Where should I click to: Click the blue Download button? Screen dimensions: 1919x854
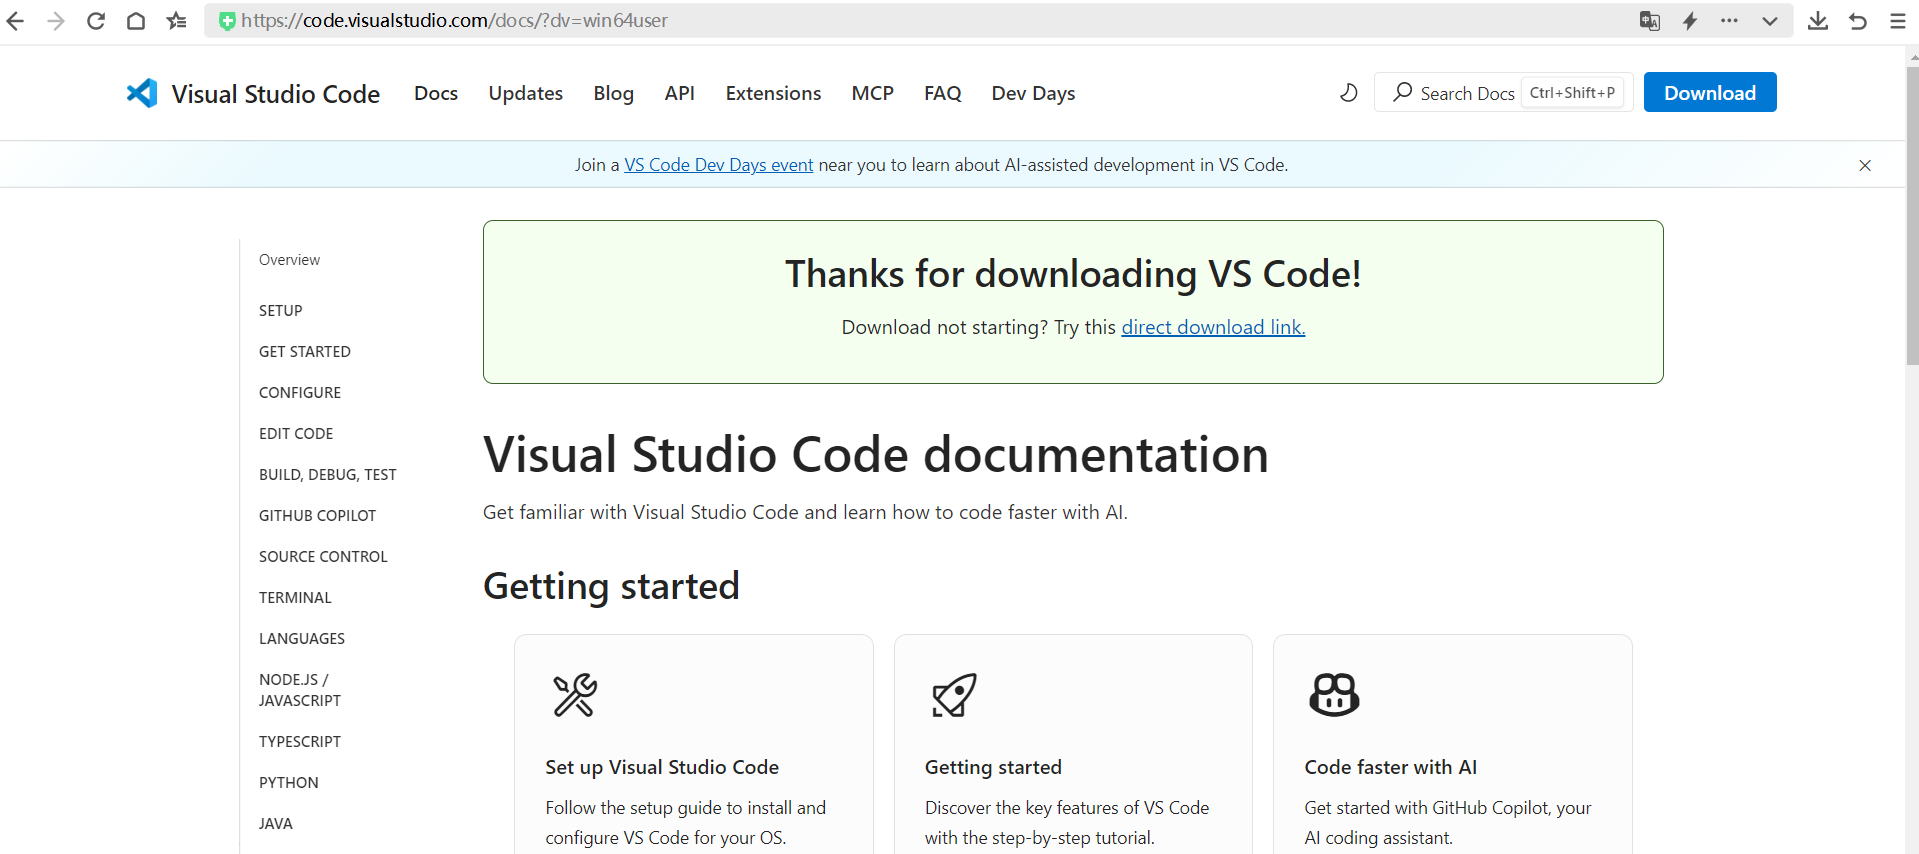pyautogui.click(x=1710, y=92)
